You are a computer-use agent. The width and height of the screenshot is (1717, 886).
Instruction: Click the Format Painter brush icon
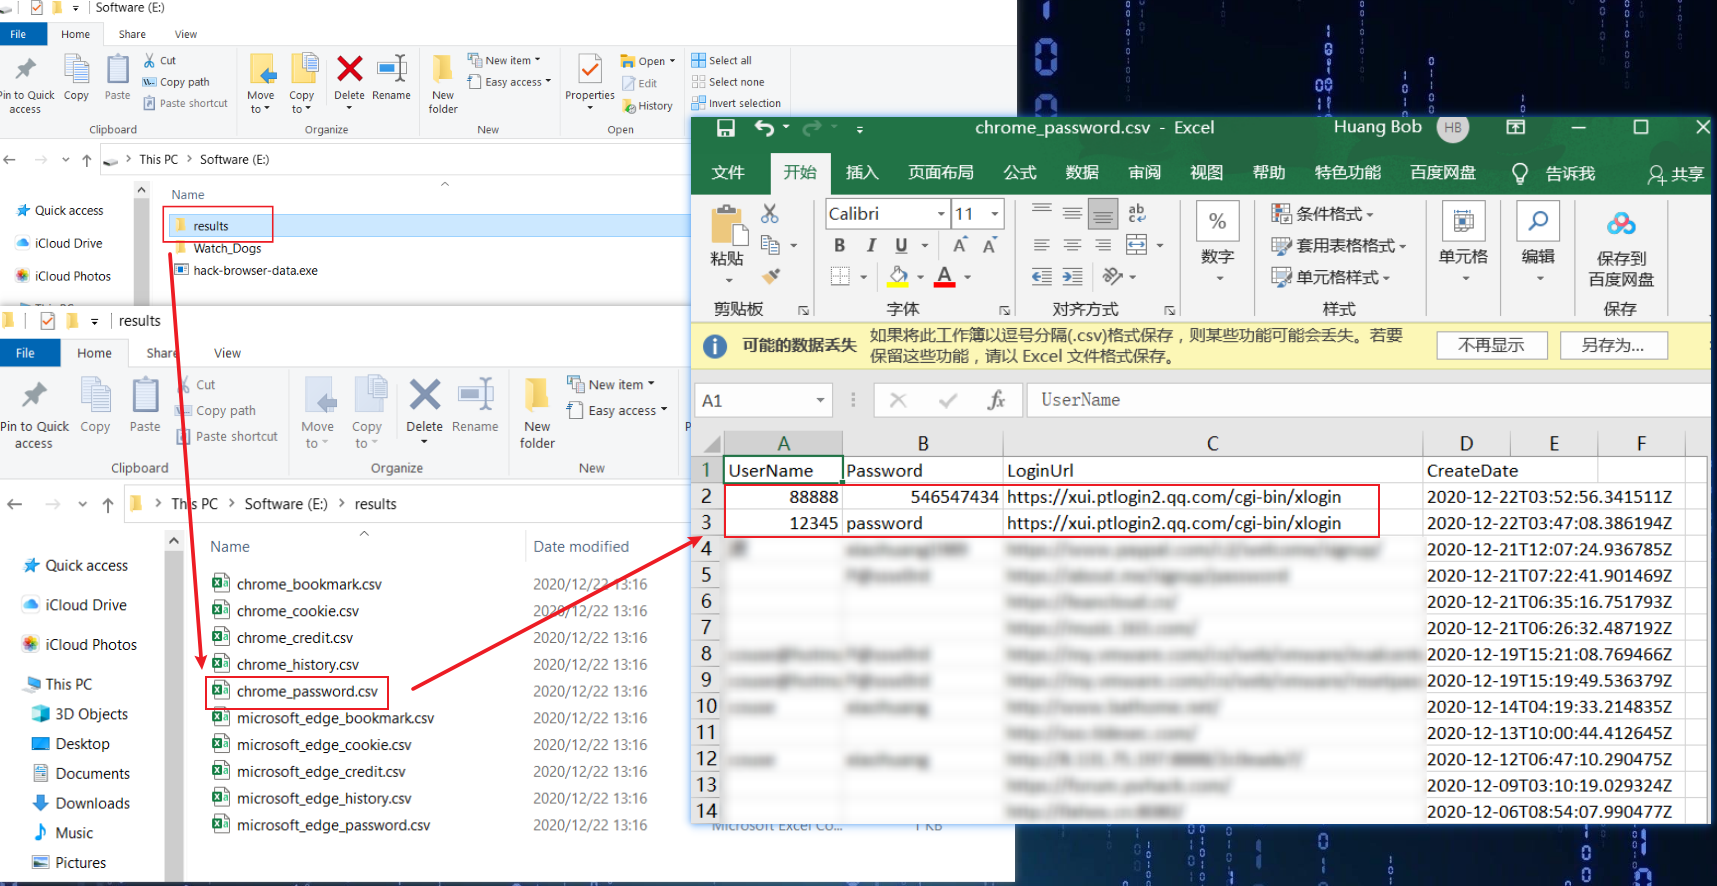pos(770,276)
